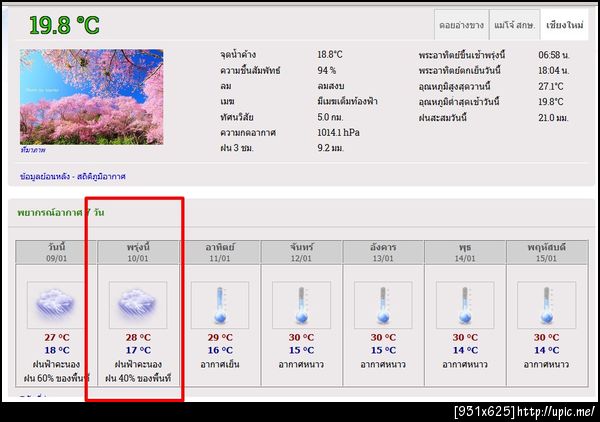Click the relative humidity value 94 %

pyautogui.click(x=326, y=70)
